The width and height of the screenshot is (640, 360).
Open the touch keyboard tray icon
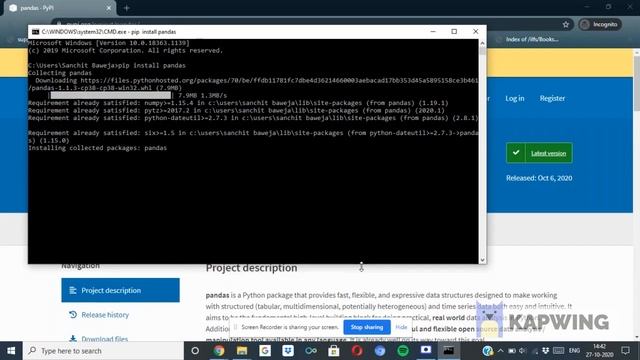tap(558, 351)
